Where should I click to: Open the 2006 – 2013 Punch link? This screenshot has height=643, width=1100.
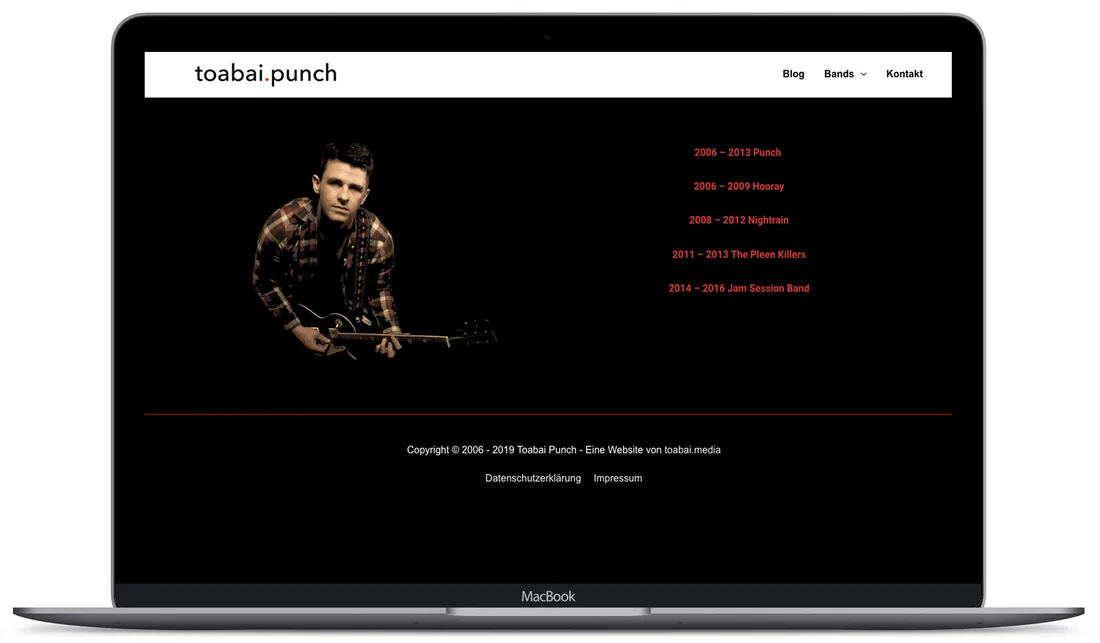(737, 152)
